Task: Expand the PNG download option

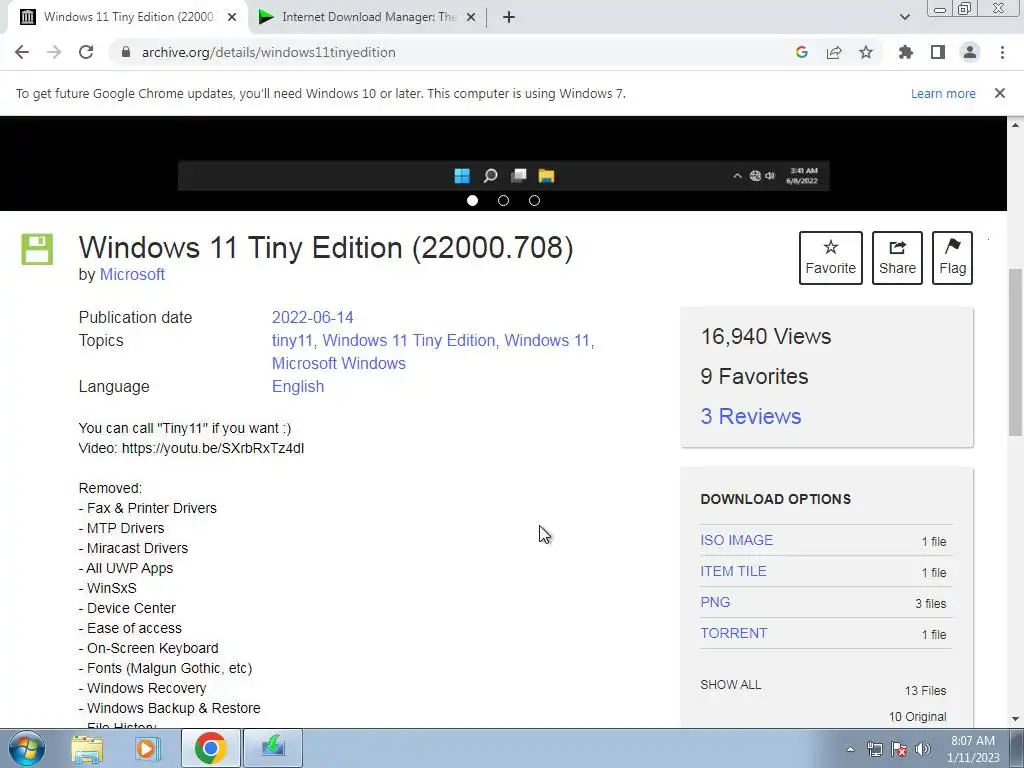Action: (715, 602)
